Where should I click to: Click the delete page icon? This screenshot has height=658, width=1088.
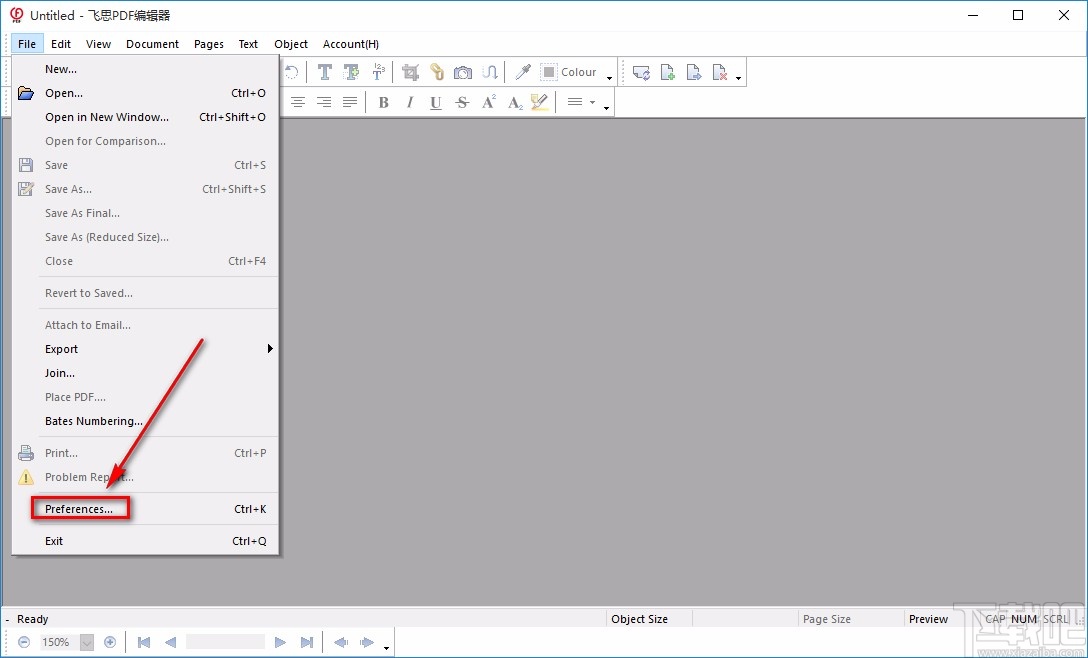coord(720,72)
